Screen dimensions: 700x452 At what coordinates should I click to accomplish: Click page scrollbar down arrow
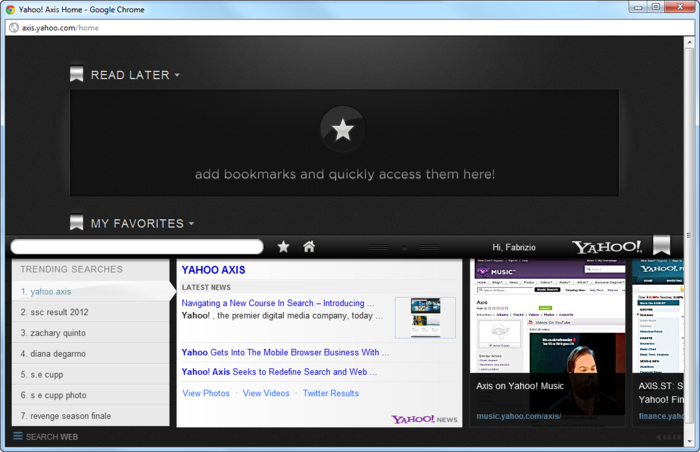pyautogui.click(x=689, y=440)
